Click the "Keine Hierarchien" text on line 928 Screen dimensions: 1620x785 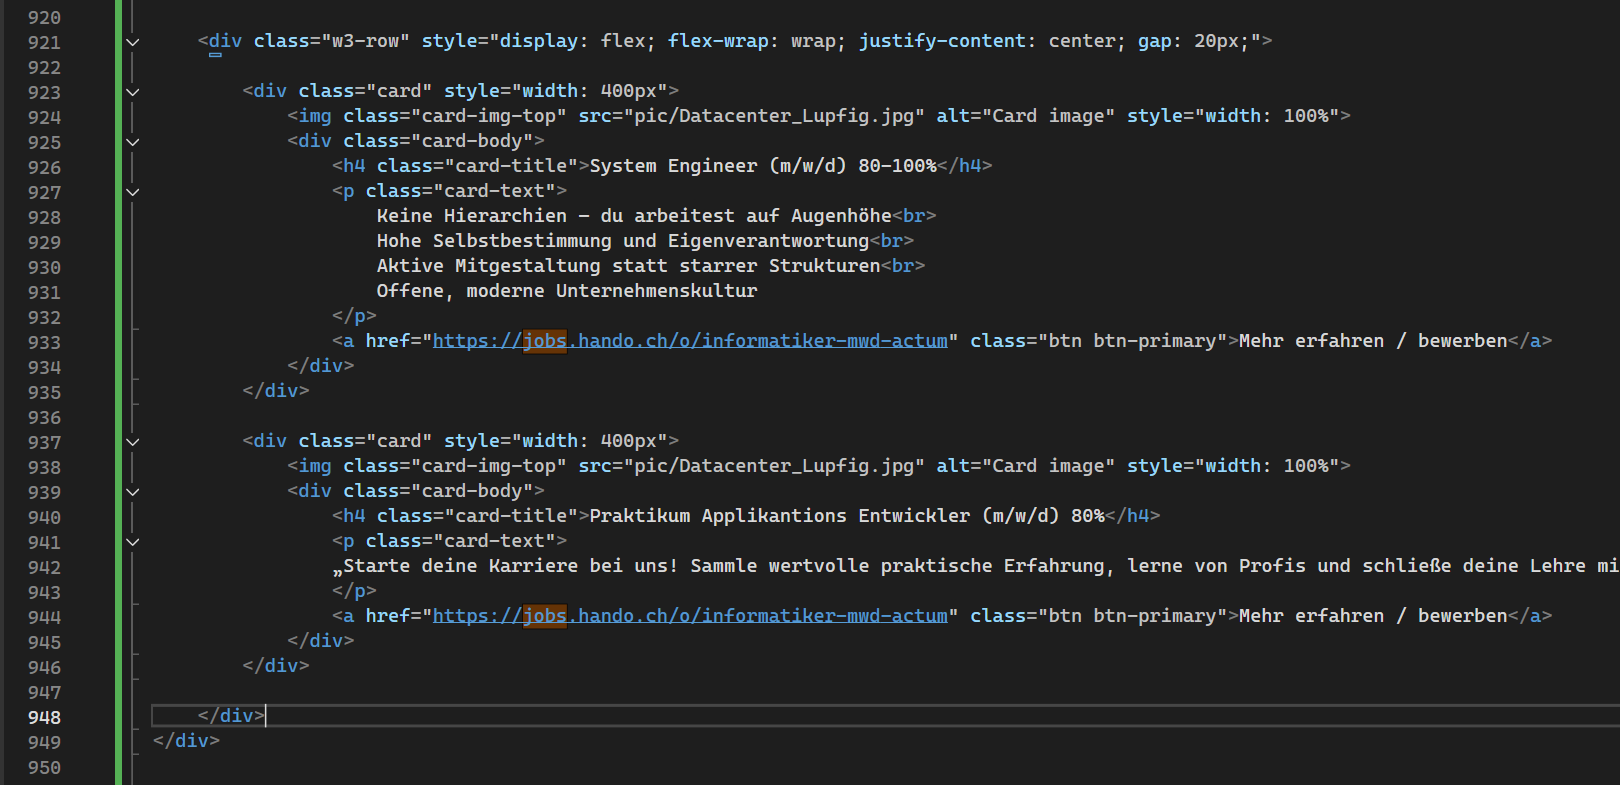click(x=471, y=216)
